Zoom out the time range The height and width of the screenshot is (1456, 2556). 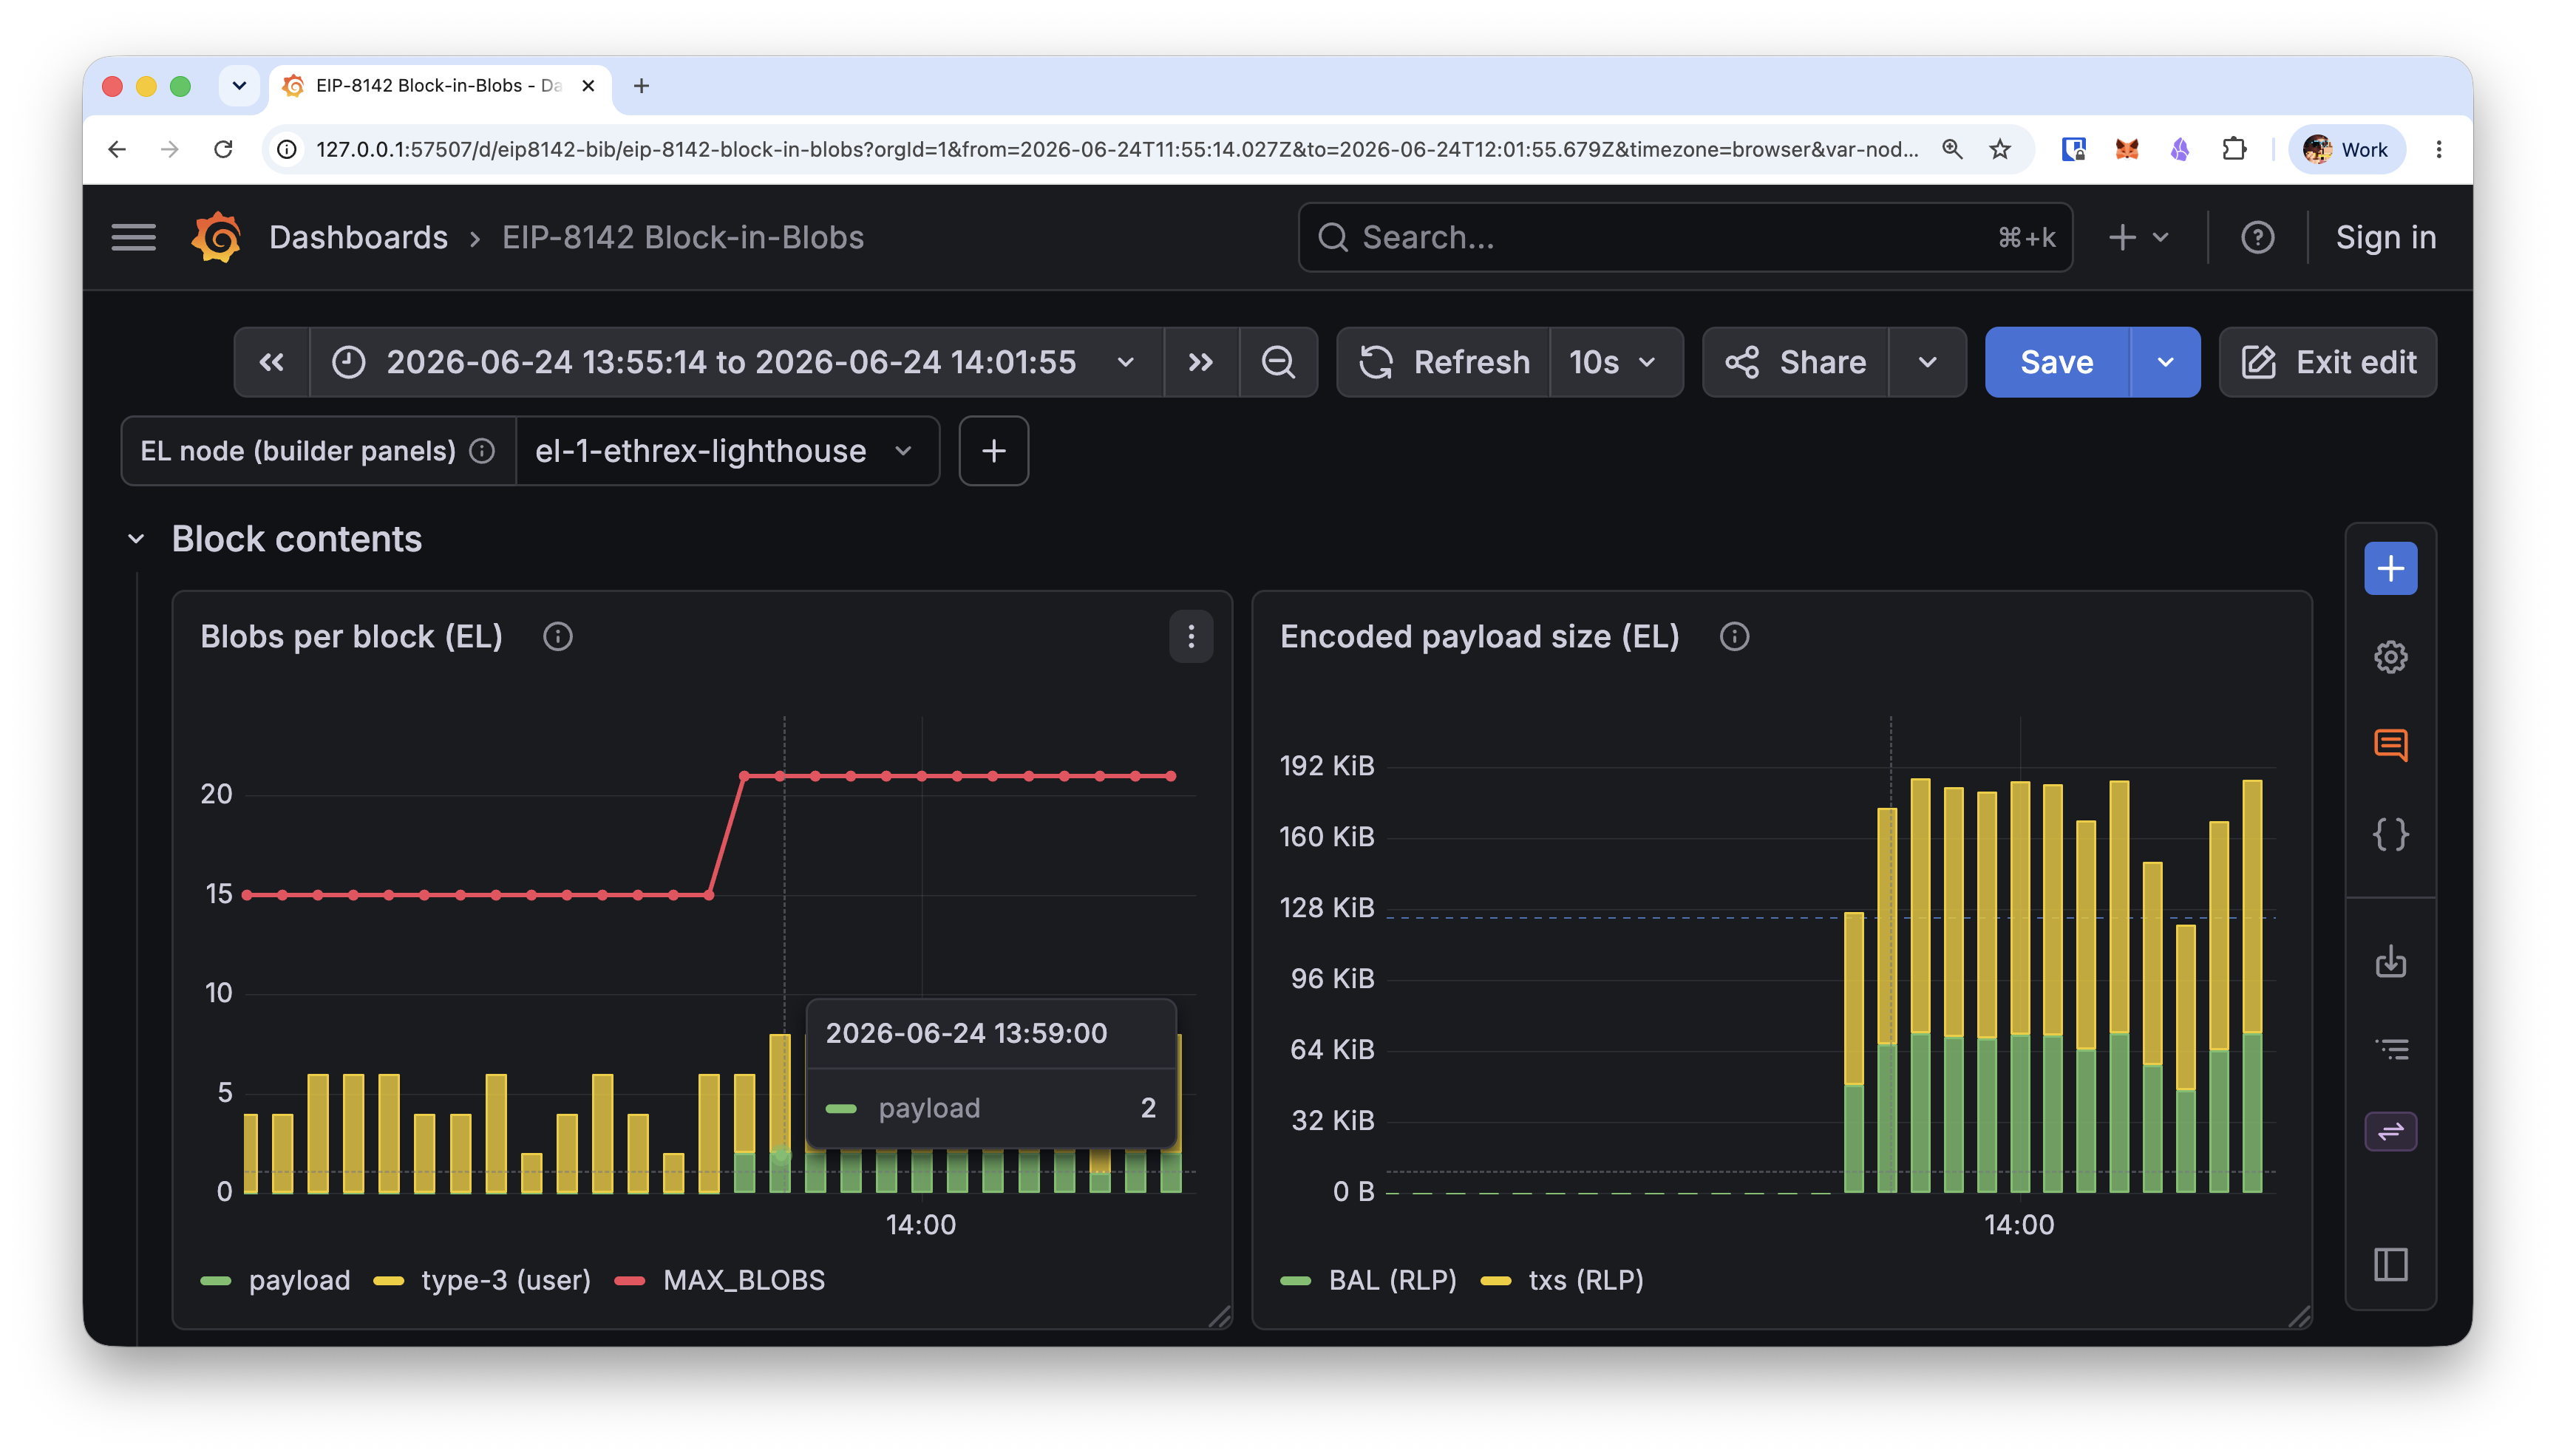tap(1278, 362)
